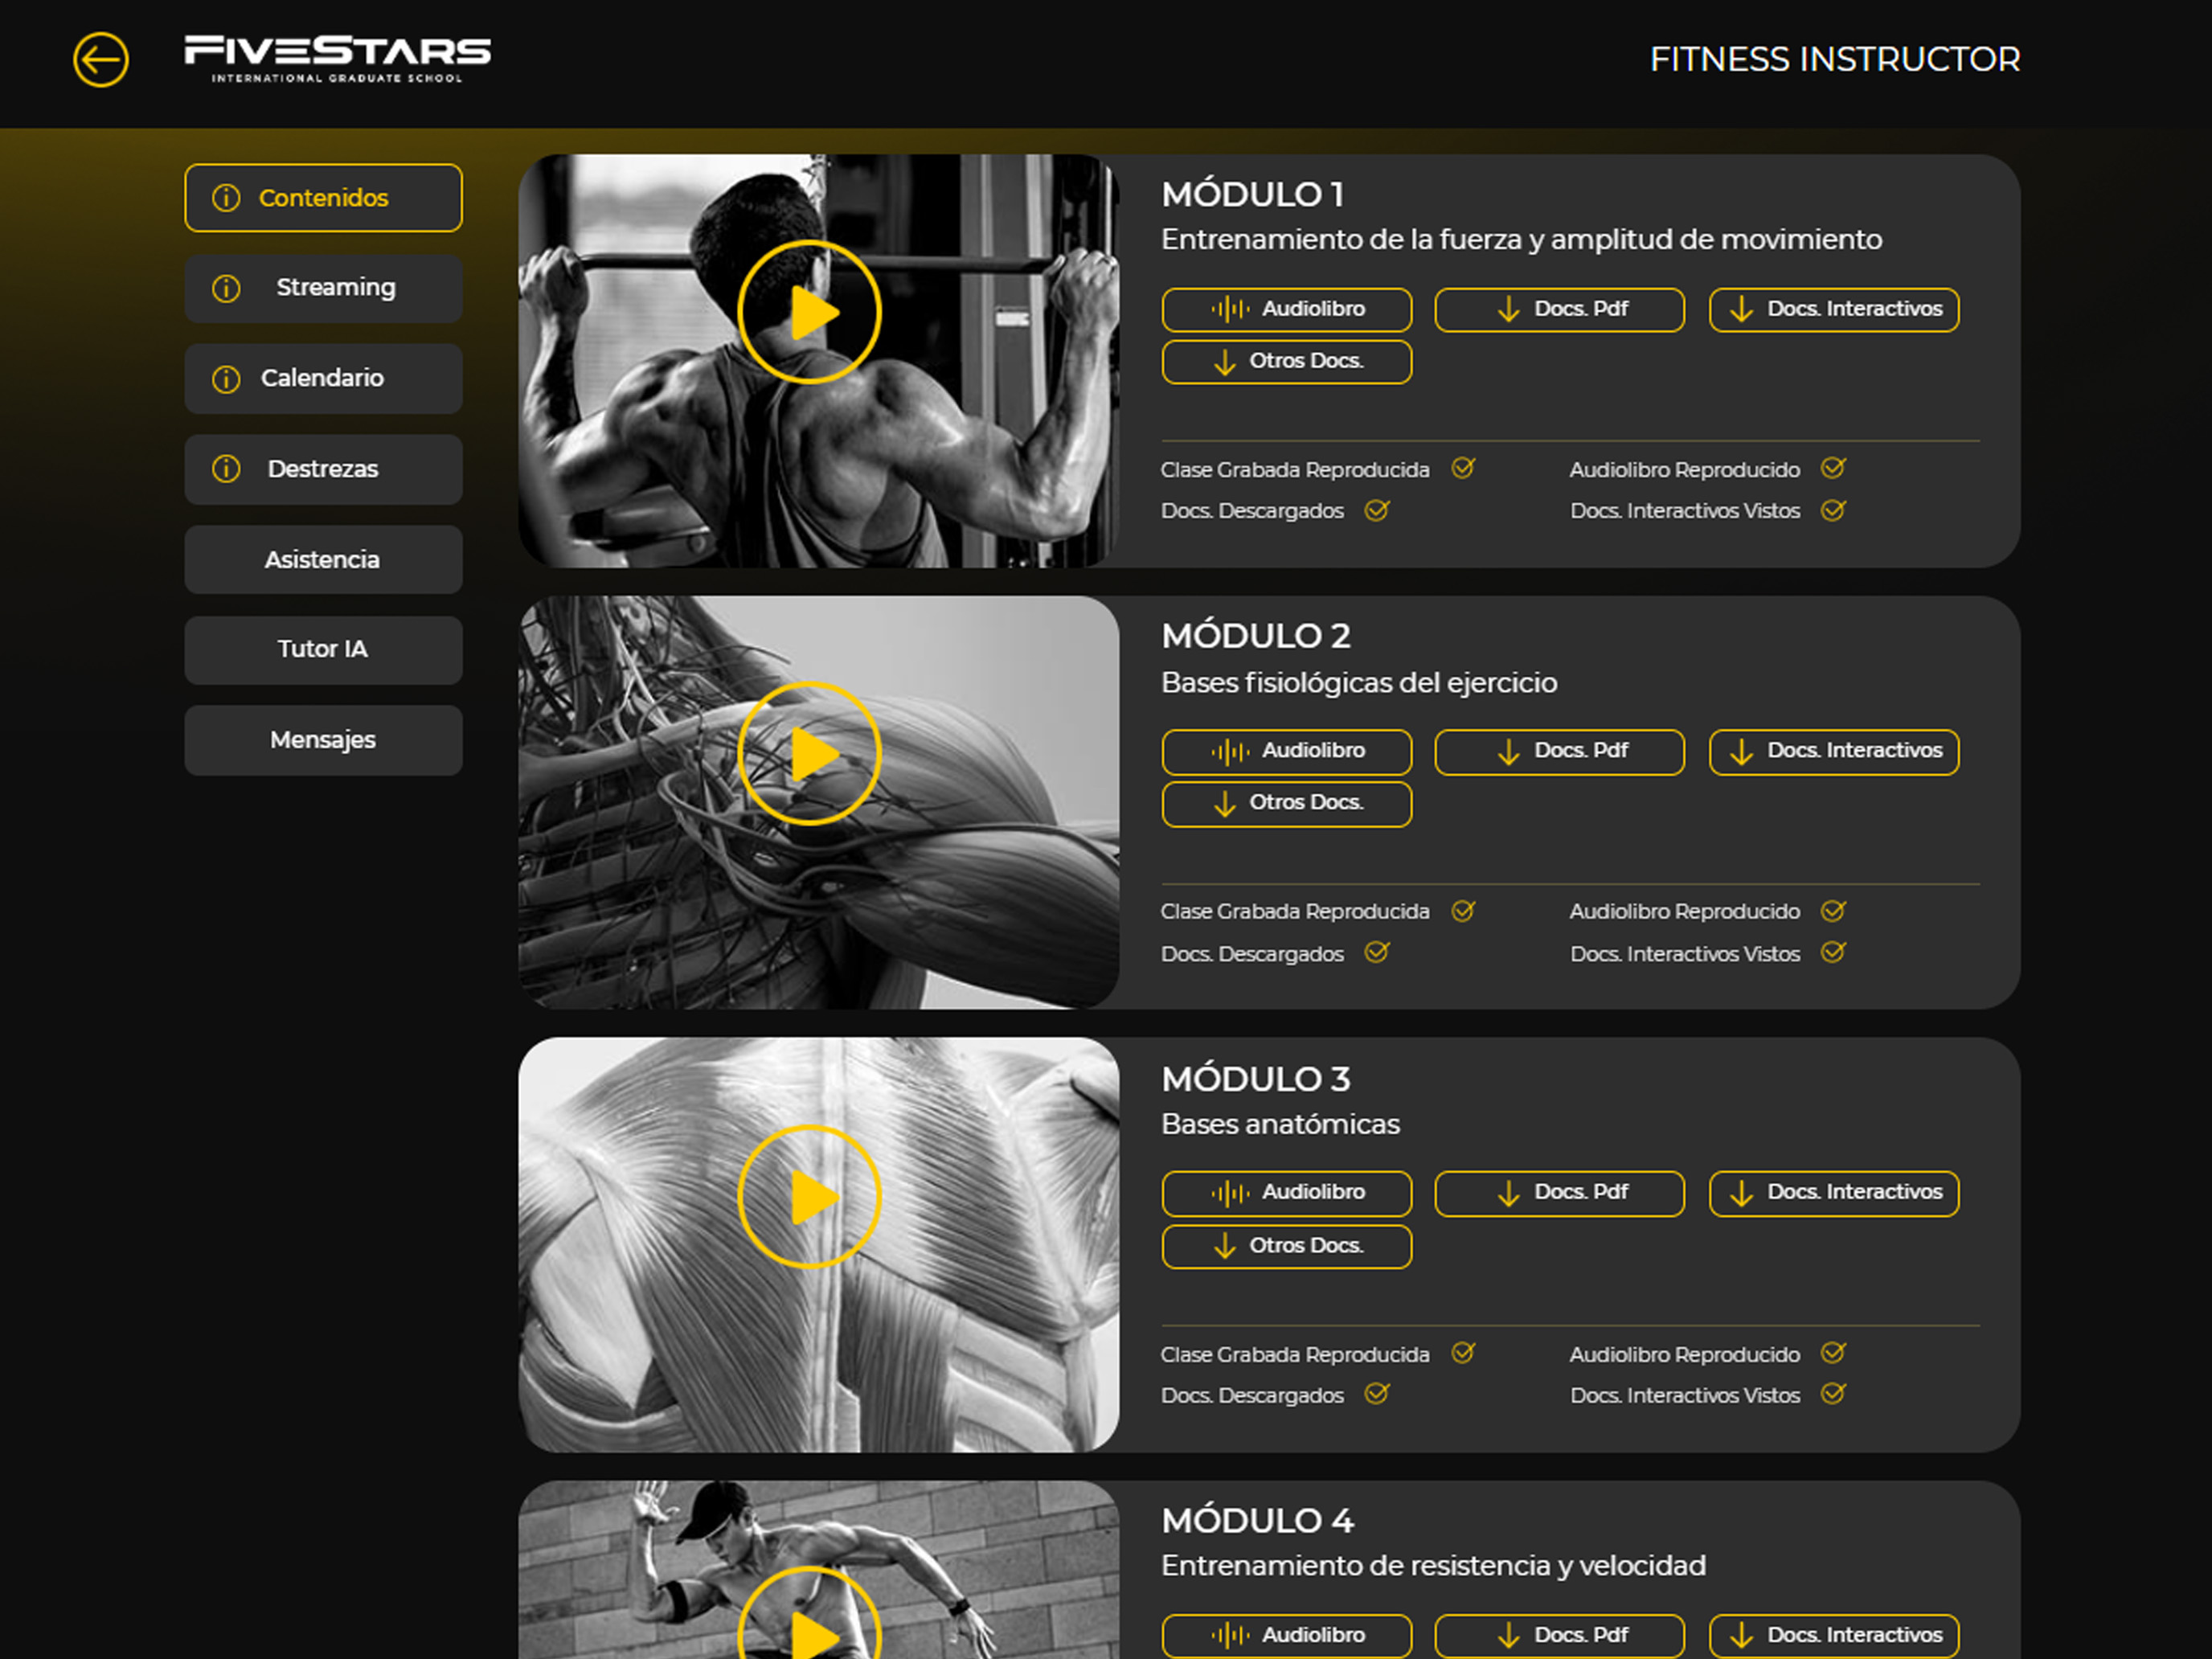Play the Módulo 2 class video
The width and height of the screenshot is (2212, 1659).
[x=809, y=754]
